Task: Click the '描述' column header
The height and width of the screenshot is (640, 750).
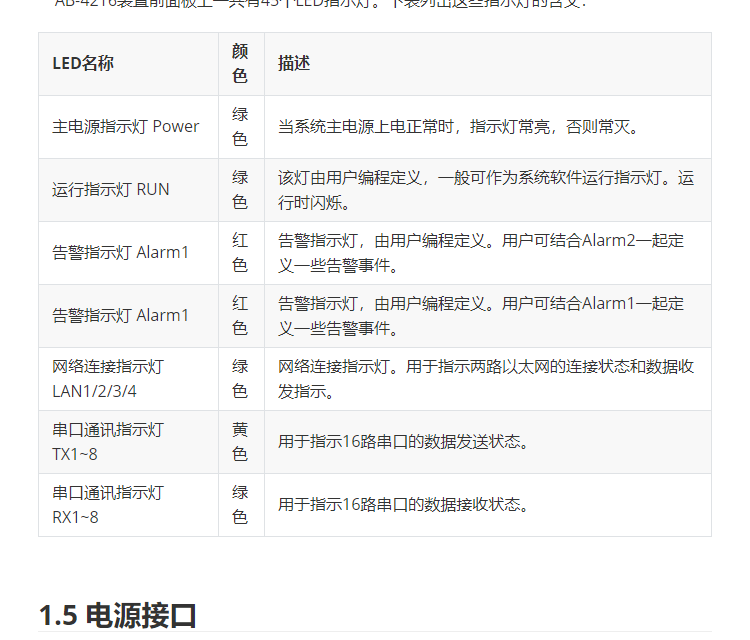Action: (x=487, y=64)
